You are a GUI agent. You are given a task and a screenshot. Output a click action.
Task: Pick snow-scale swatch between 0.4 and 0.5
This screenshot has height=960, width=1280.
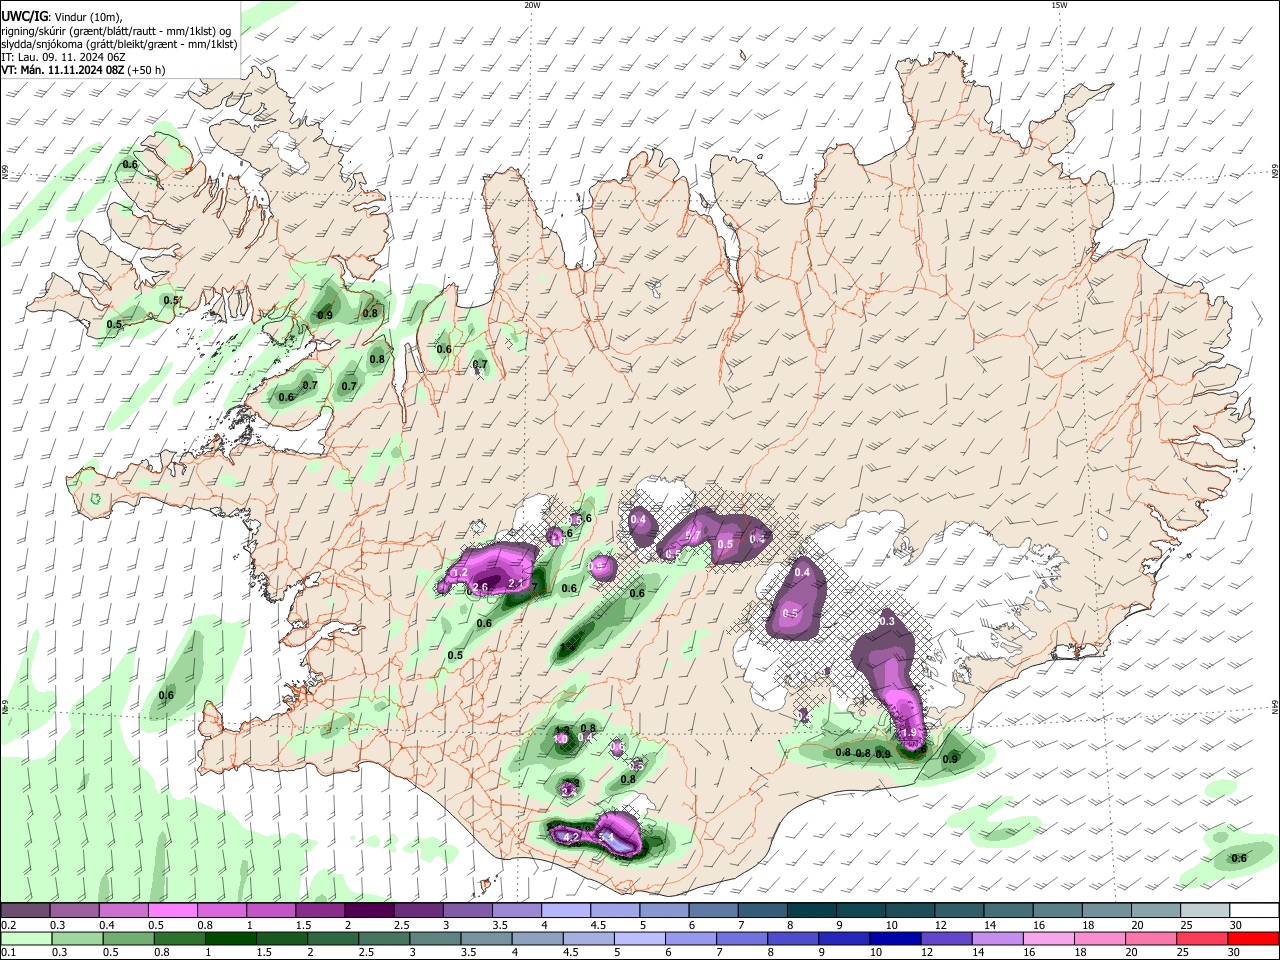[123, 911]
